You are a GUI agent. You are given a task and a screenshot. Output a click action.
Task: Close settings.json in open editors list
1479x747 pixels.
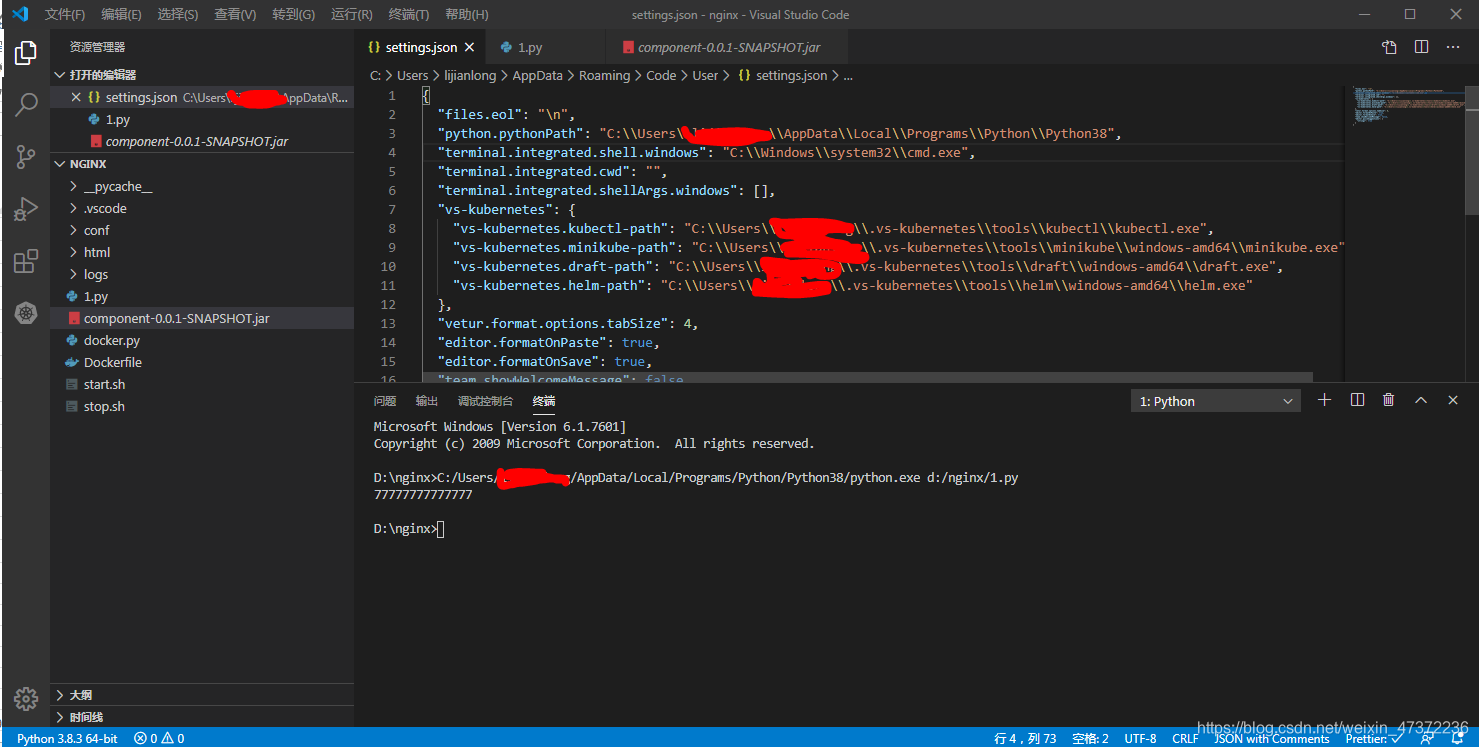pos(76,97)
